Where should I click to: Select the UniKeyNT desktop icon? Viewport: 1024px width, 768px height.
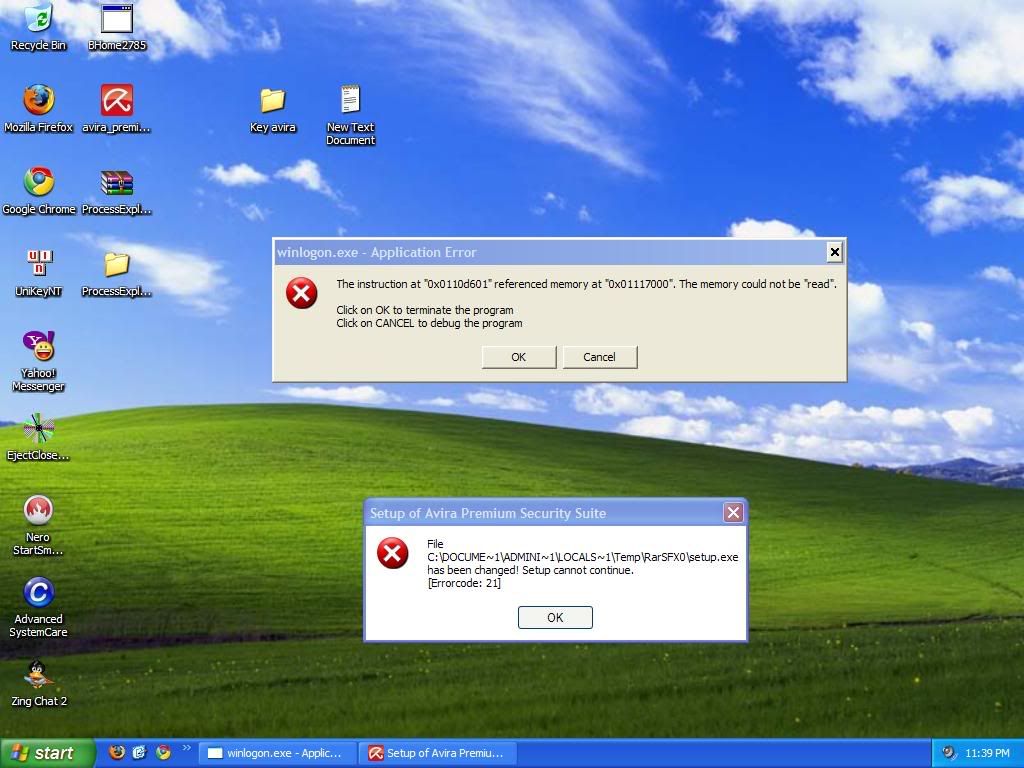pyautogui.click(x=39, y=272)
